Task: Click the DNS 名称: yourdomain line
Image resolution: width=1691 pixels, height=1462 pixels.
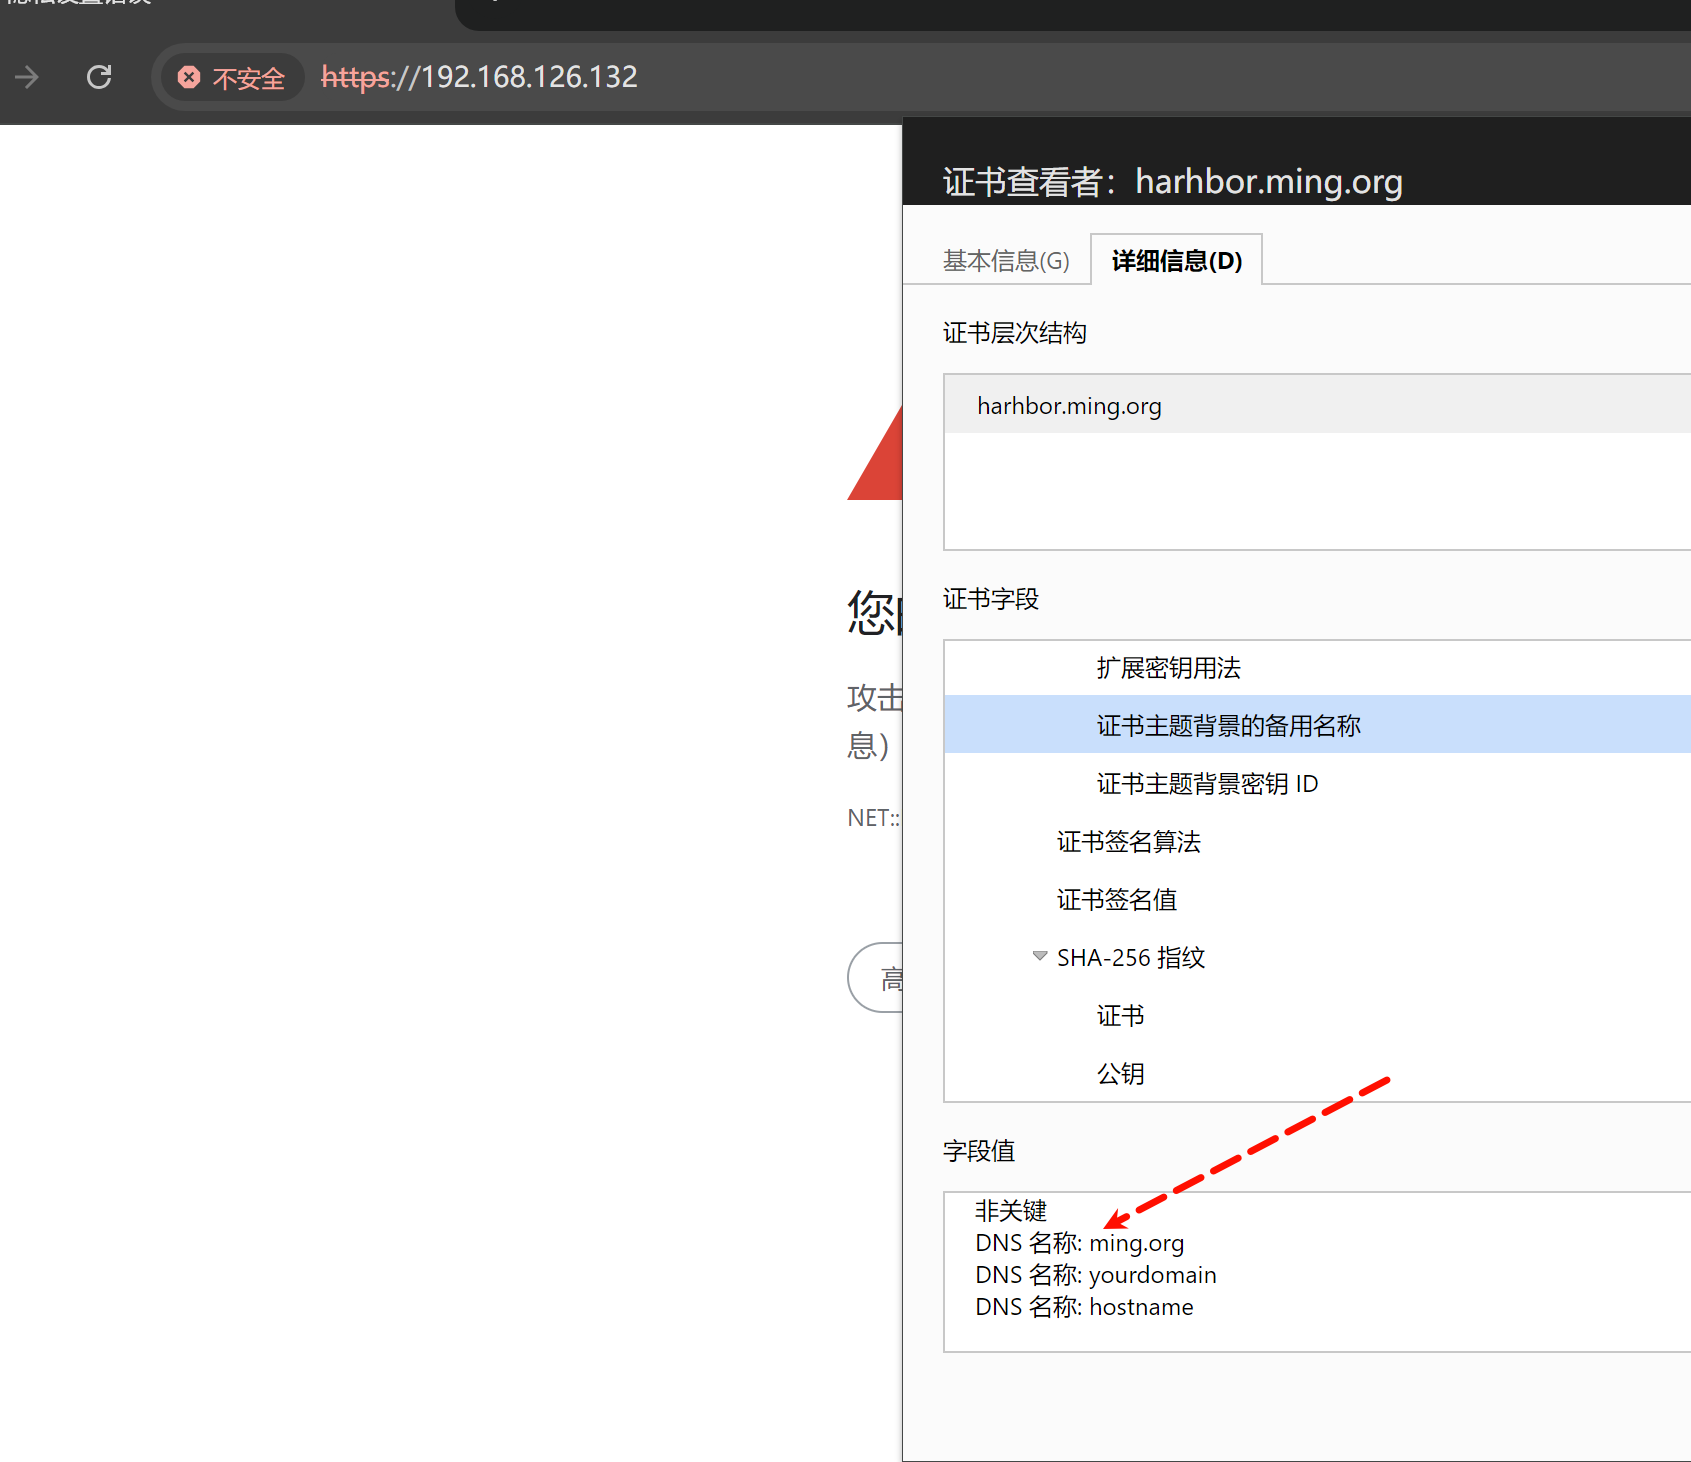Action: coord(1095,1275)
